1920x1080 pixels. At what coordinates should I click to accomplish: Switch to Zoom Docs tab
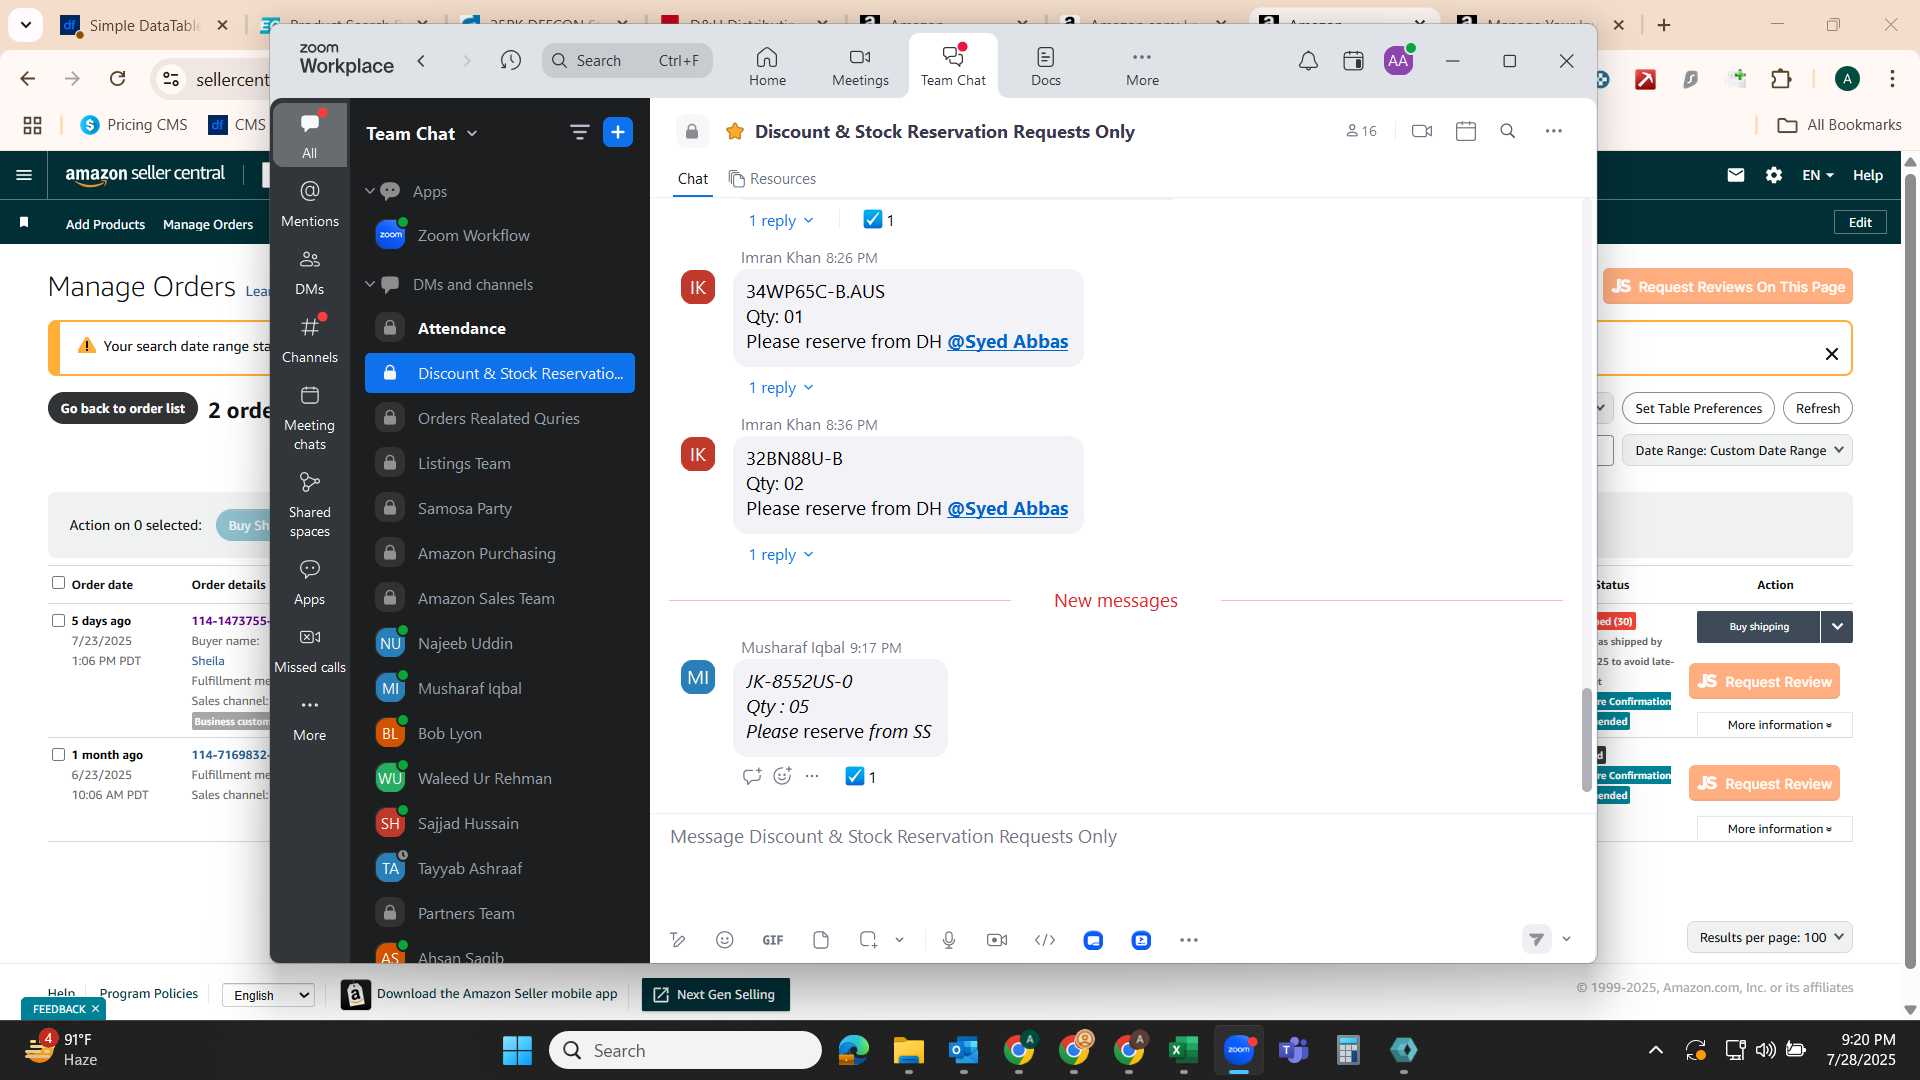point(1046,66)
